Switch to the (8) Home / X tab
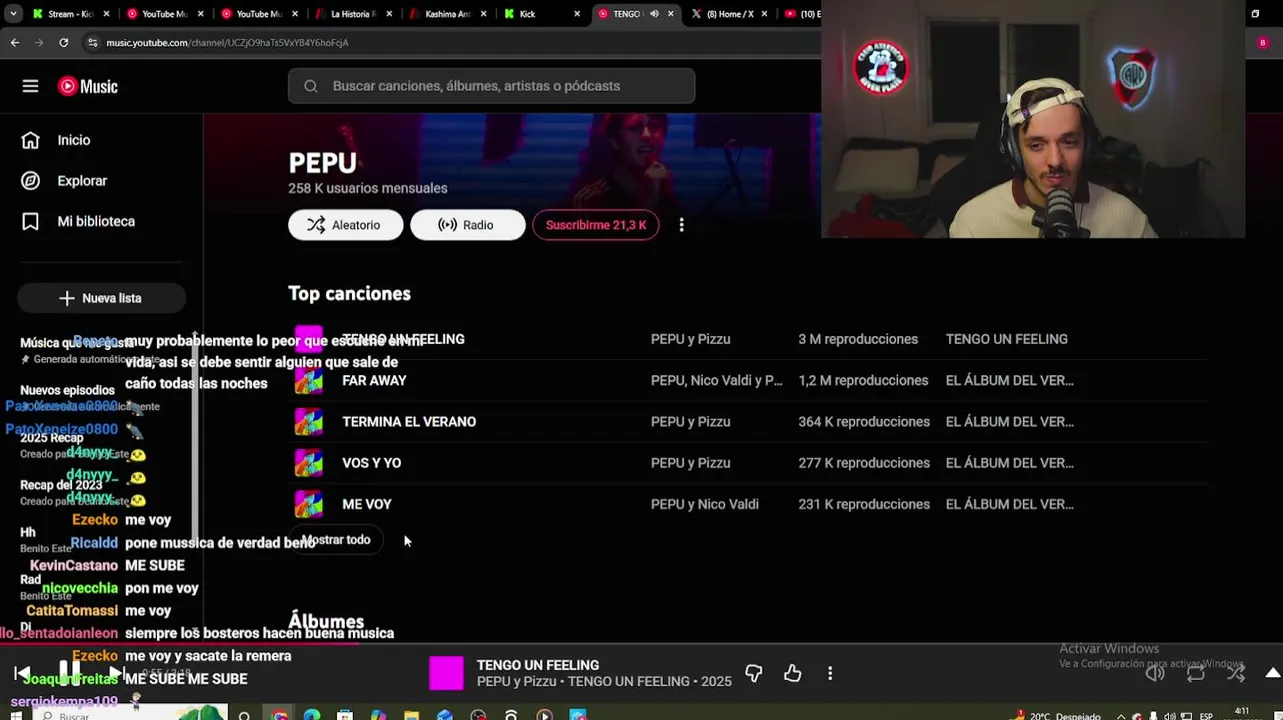 pos(730,14)
